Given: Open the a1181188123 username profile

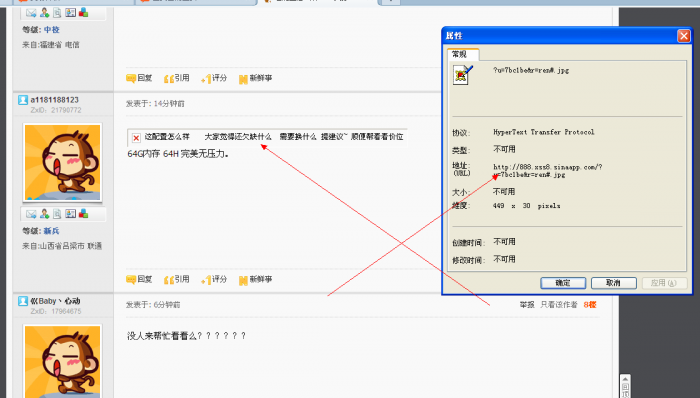Looking at the screenshot, I should 54,100.
